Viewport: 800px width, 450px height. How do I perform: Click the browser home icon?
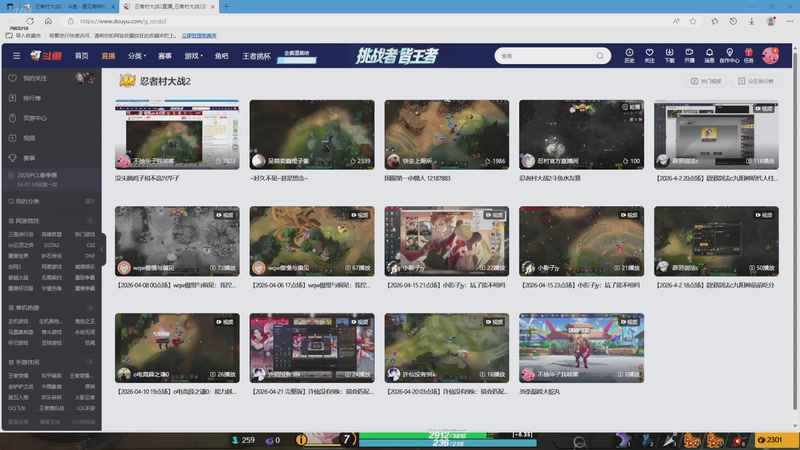pos(48,21)
